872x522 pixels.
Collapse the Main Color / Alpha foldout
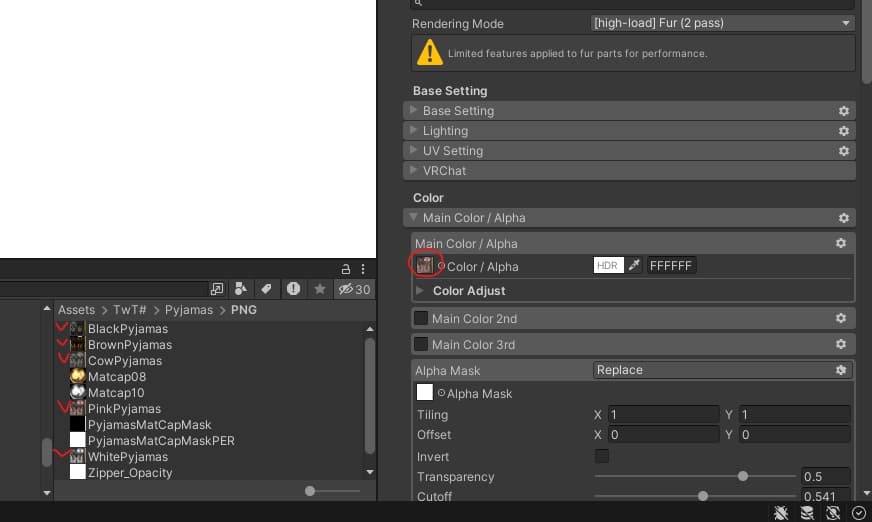pos(413,217)
